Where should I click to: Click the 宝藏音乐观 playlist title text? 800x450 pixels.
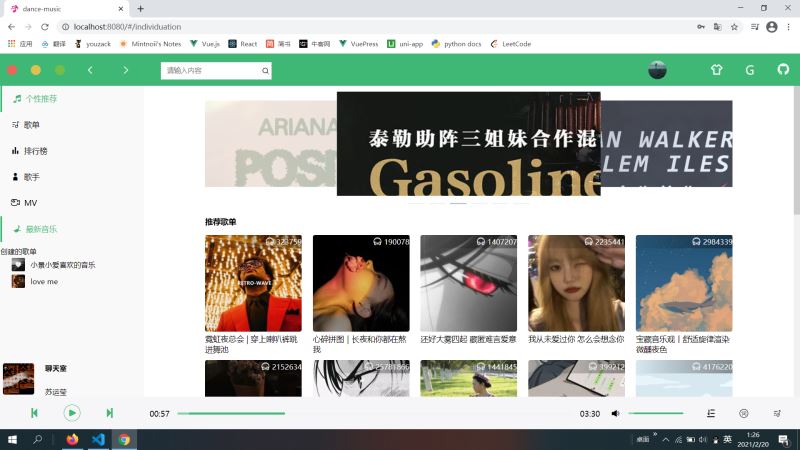click(x=683, y=344)
